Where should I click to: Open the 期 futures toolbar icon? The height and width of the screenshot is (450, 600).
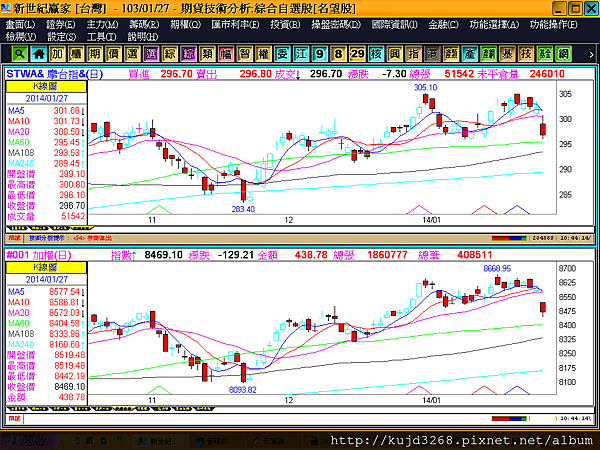click(95, 54)
